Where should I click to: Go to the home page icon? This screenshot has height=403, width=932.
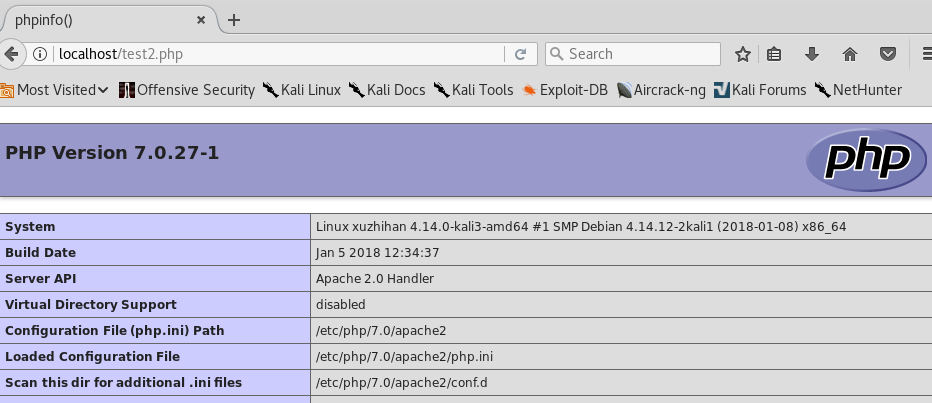(x=850, y=54)
